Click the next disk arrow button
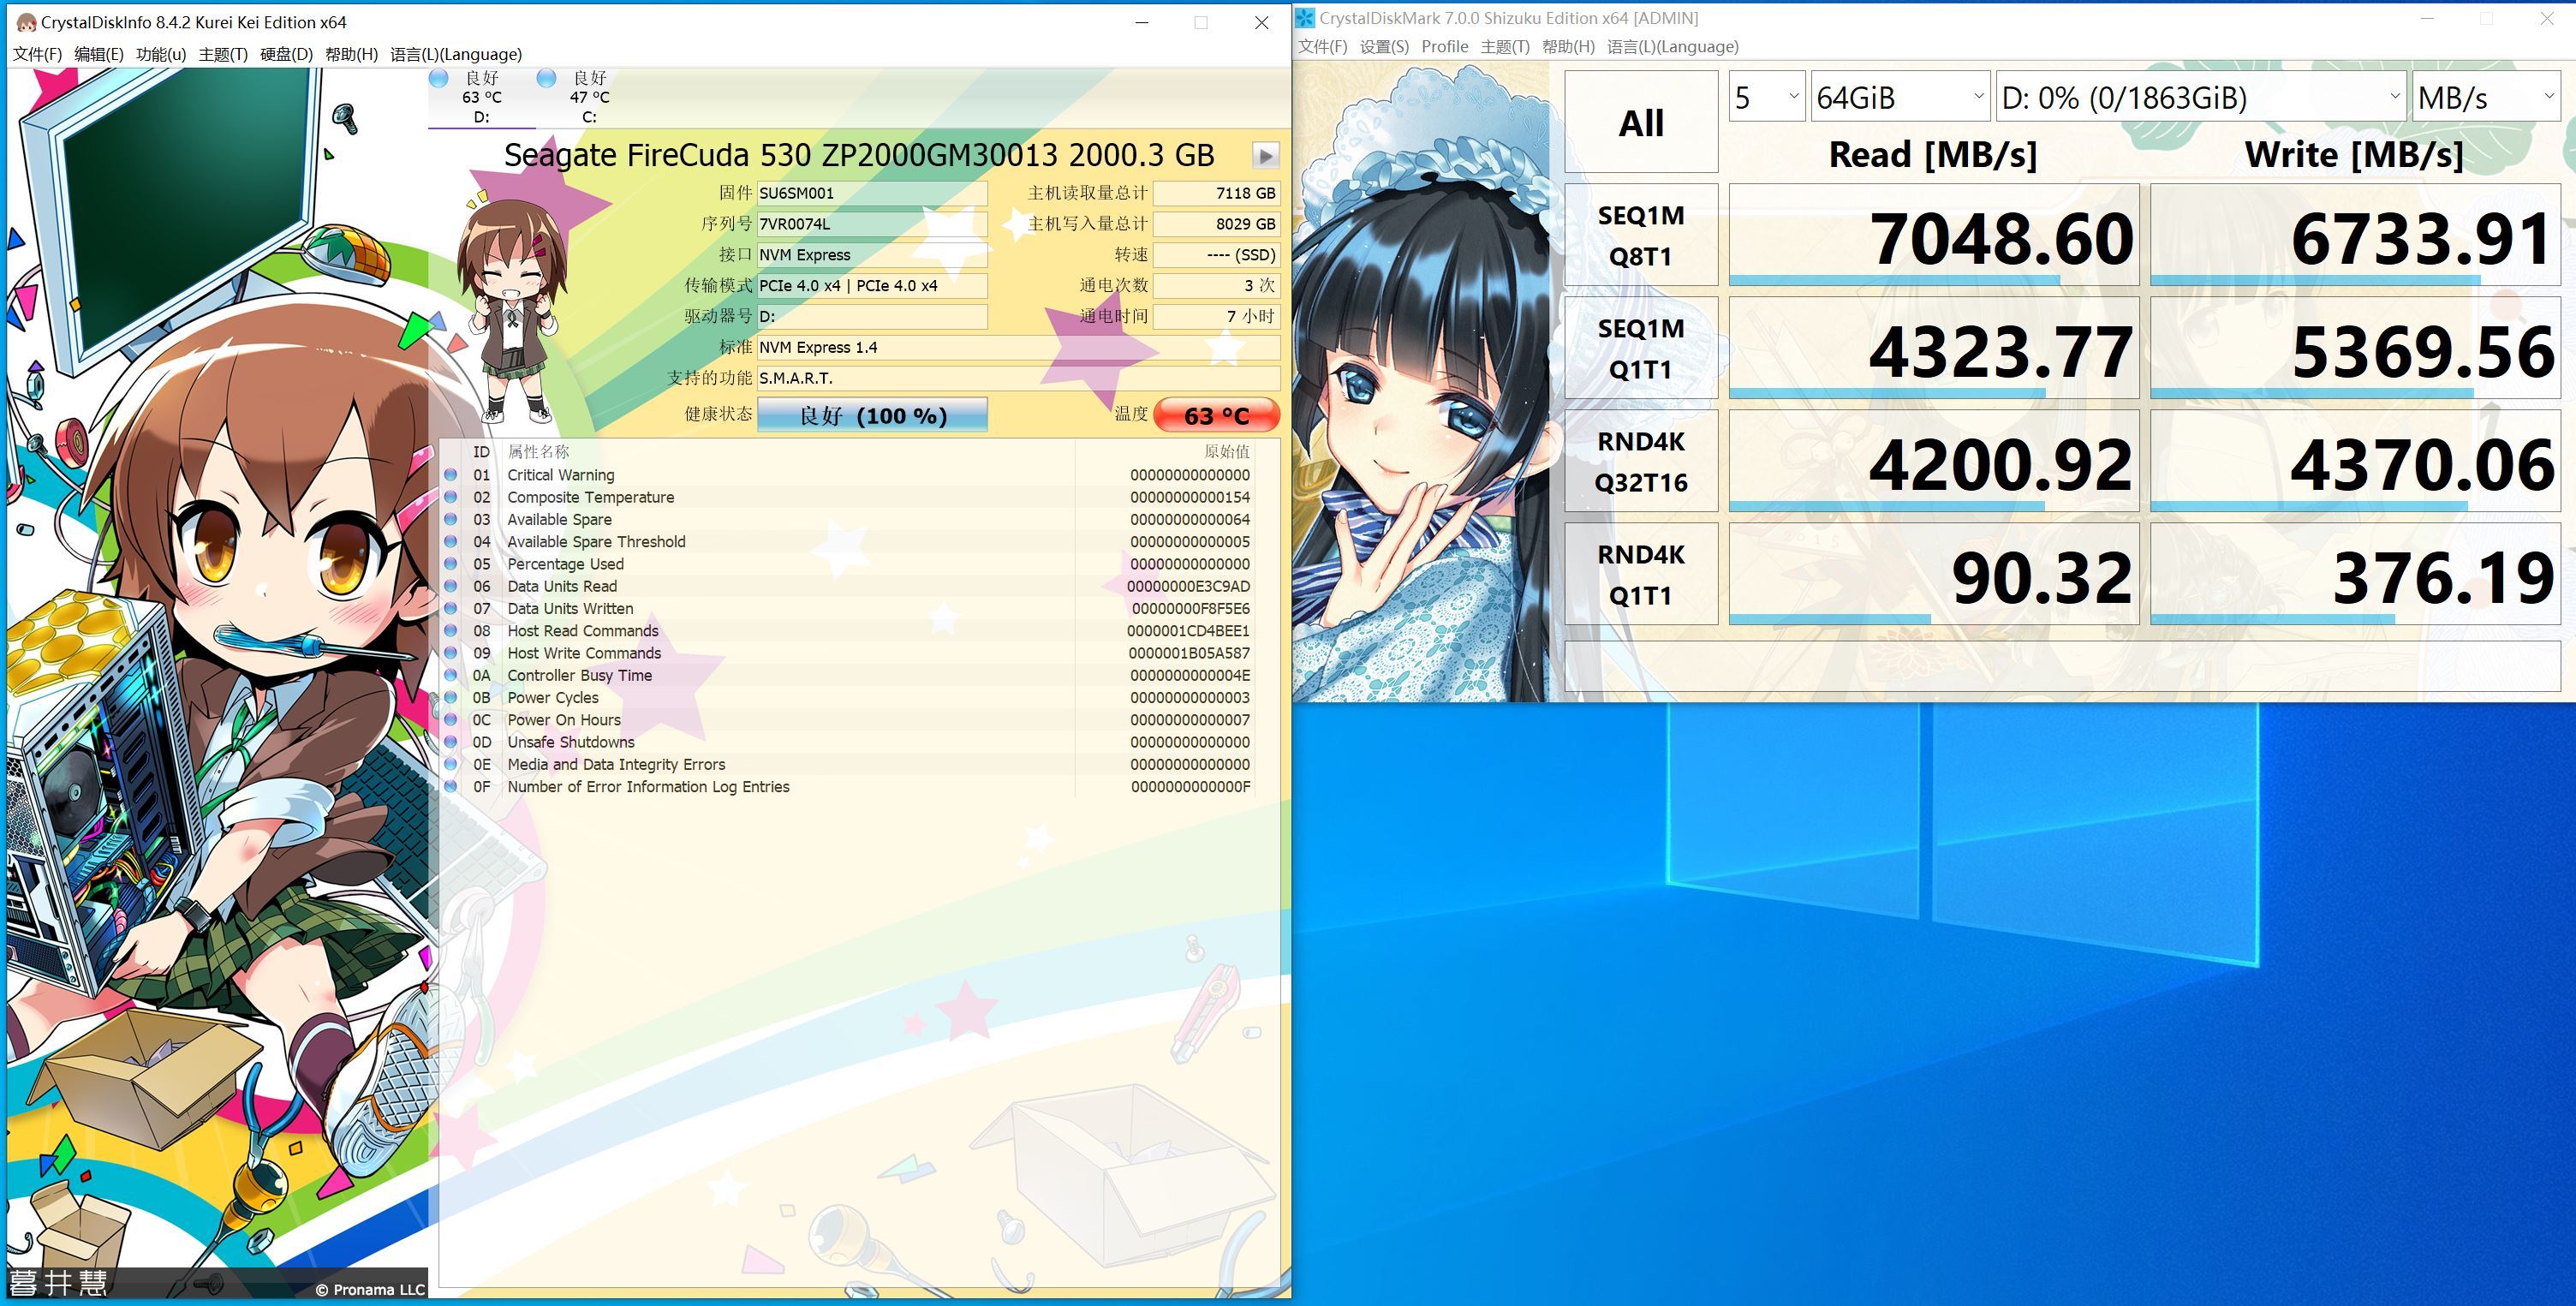 pyautogui.click(x=1265, y=156)
